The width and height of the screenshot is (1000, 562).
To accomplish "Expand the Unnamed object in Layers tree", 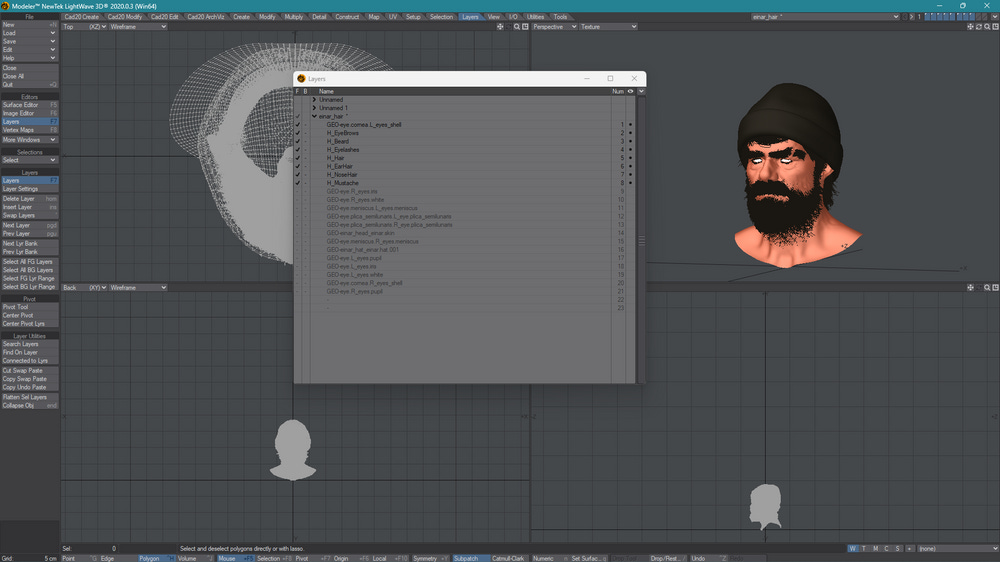I will [x=314, y=100].
